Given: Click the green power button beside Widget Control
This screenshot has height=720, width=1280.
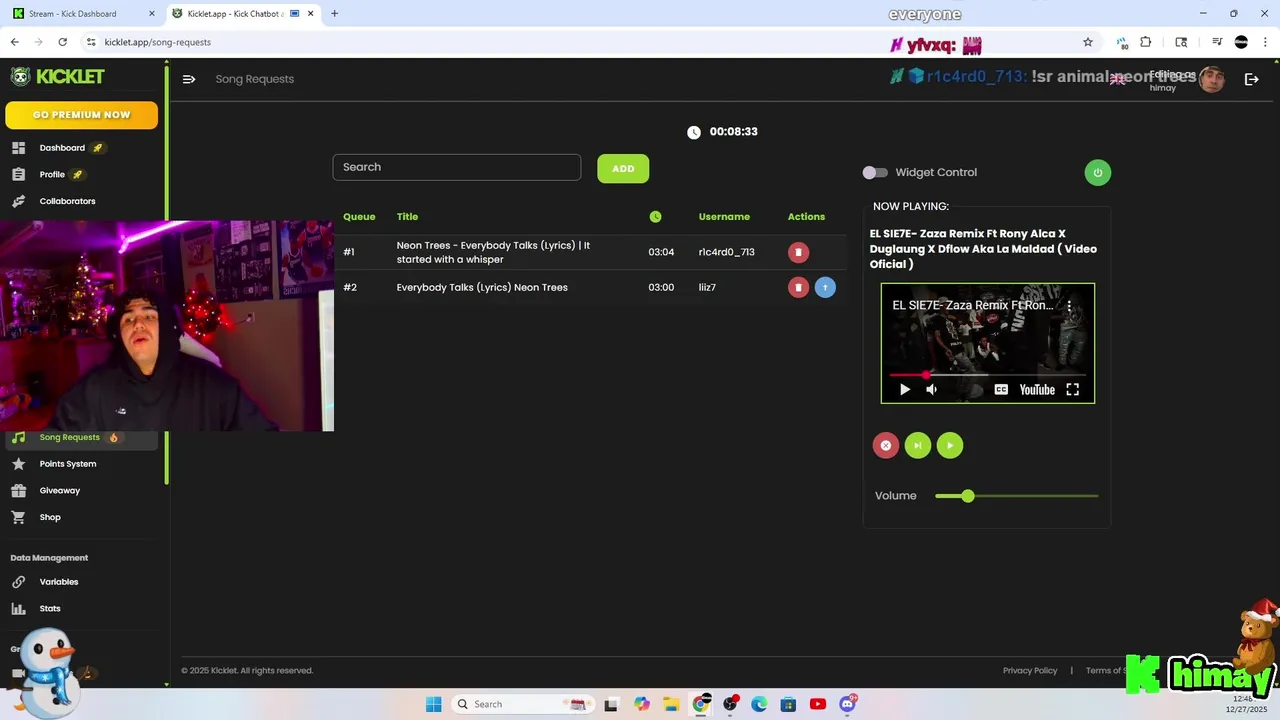Looking at the screenshot, I should coord(1097,172).
